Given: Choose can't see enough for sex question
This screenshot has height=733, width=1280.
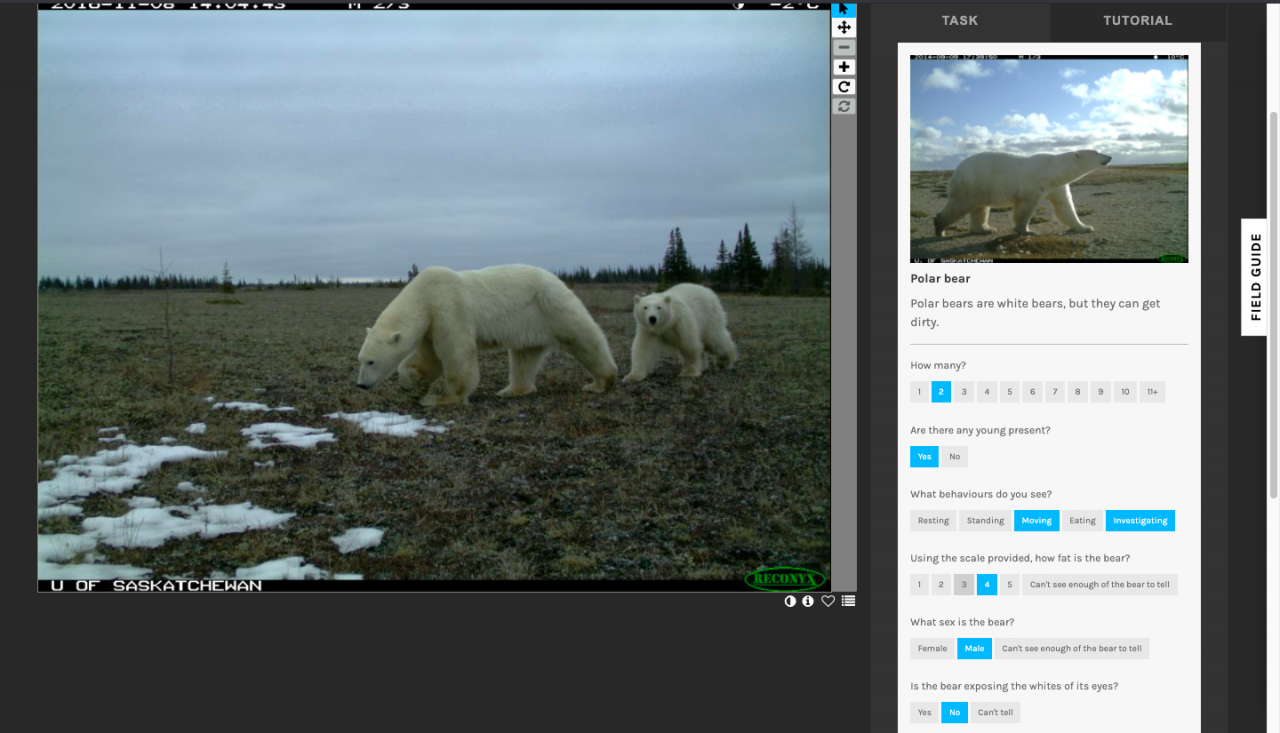Looking at the screenshot, I should [x=1072, y=649].
